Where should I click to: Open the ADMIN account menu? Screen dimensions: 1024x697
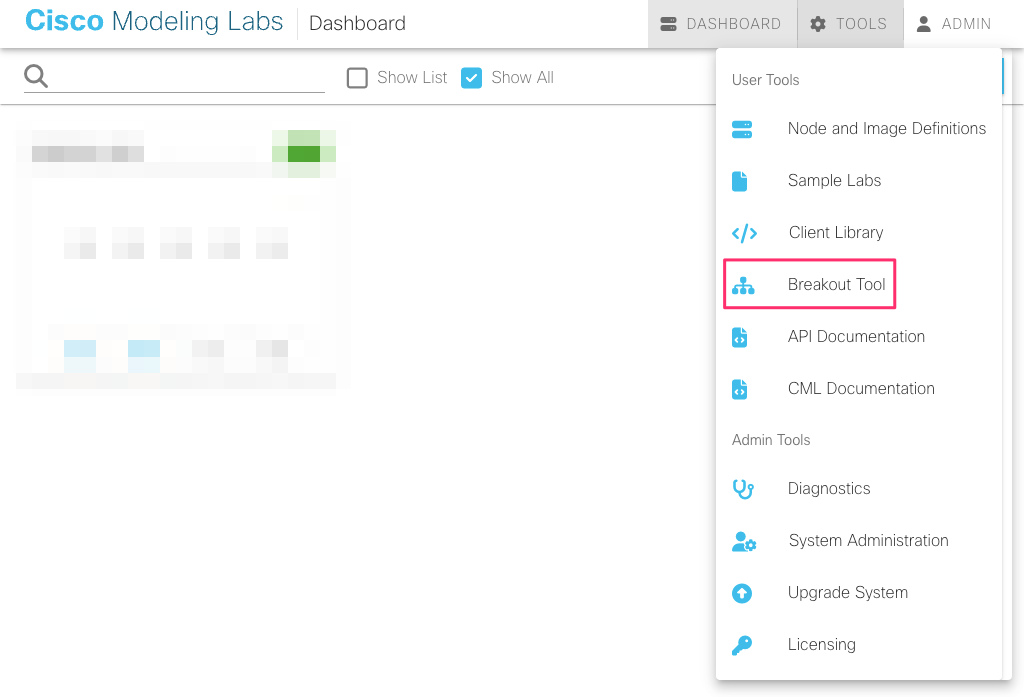[955, 24]
